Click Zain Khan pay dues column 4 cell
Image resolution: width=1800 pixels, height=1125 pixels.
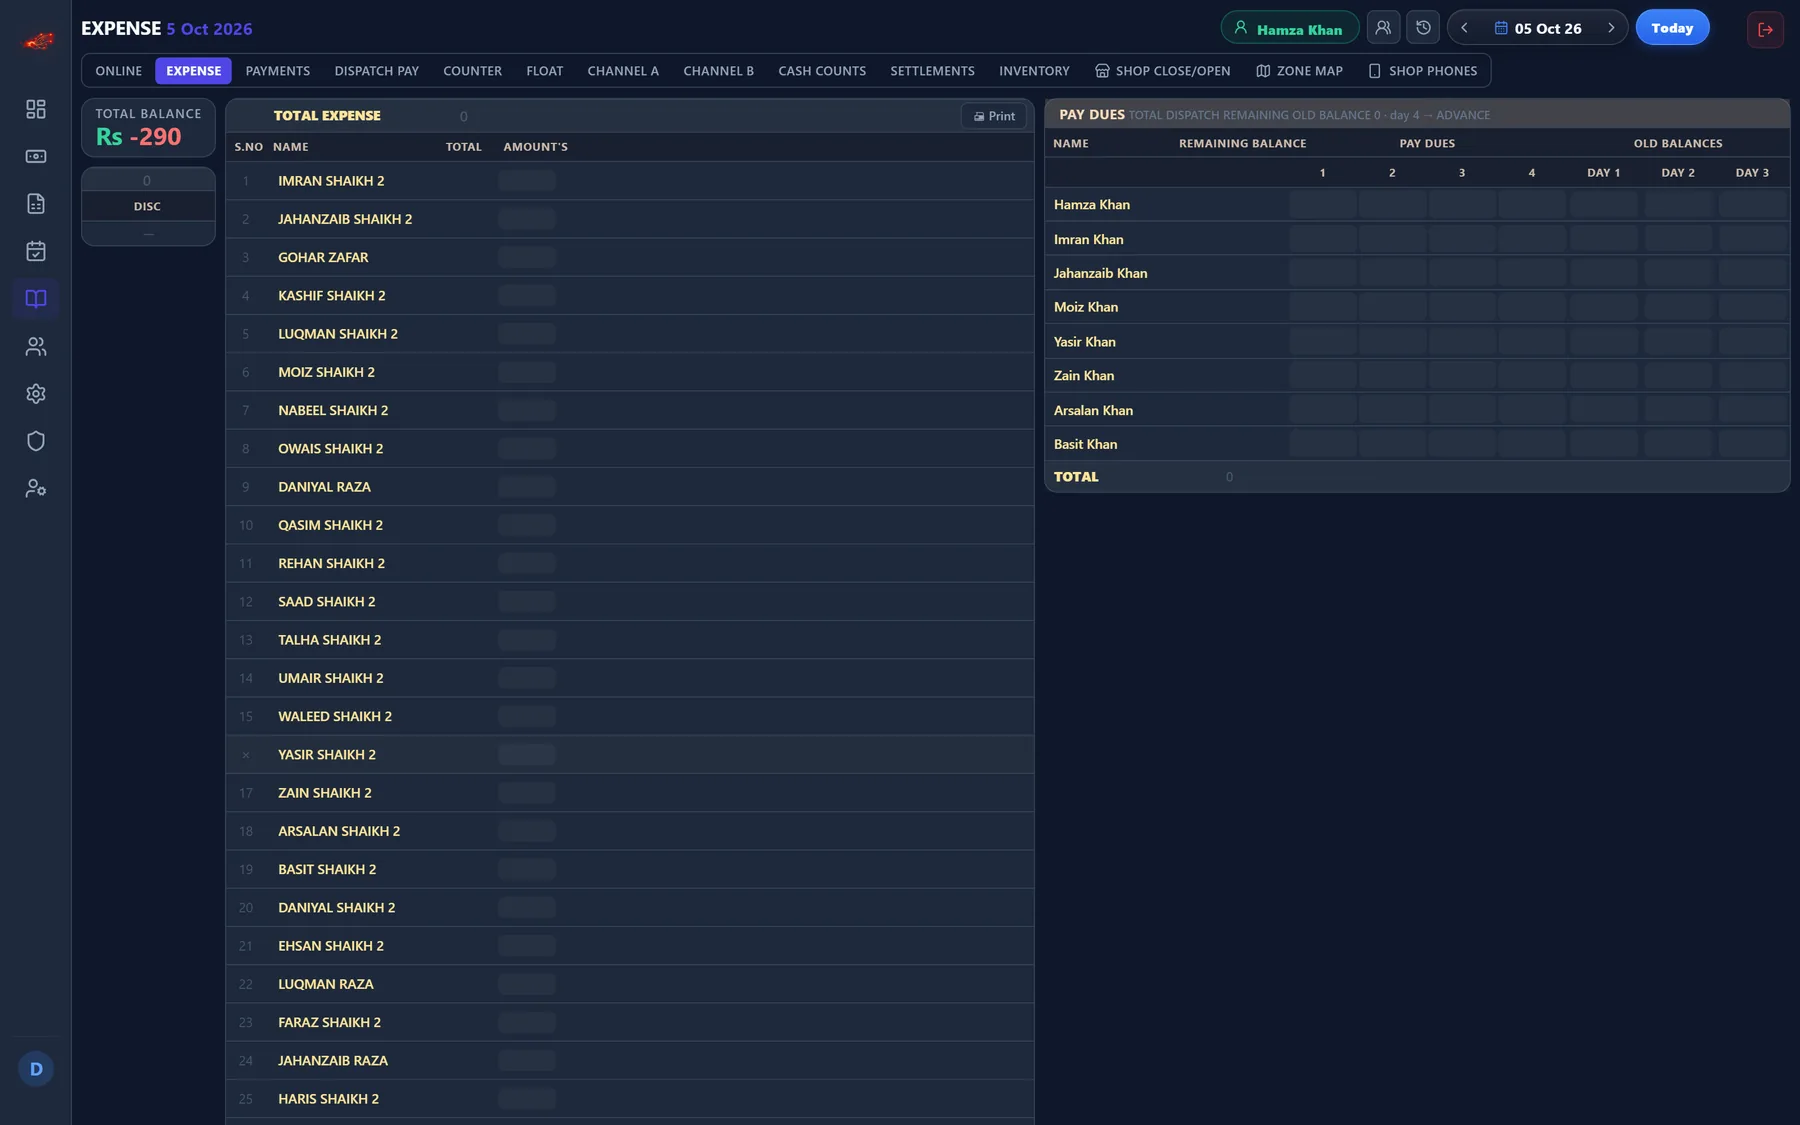[1532, 376]
